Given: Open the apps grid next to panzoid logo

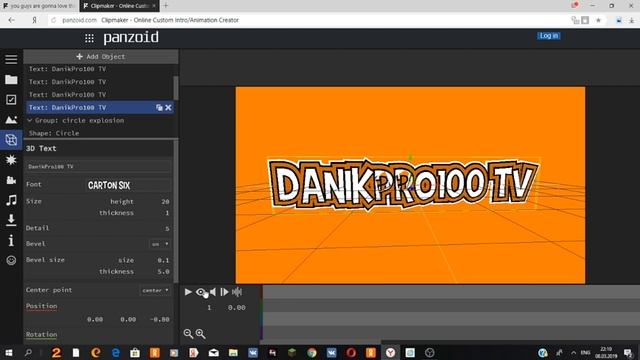Looking at the screenshot, I should [89, 38].
